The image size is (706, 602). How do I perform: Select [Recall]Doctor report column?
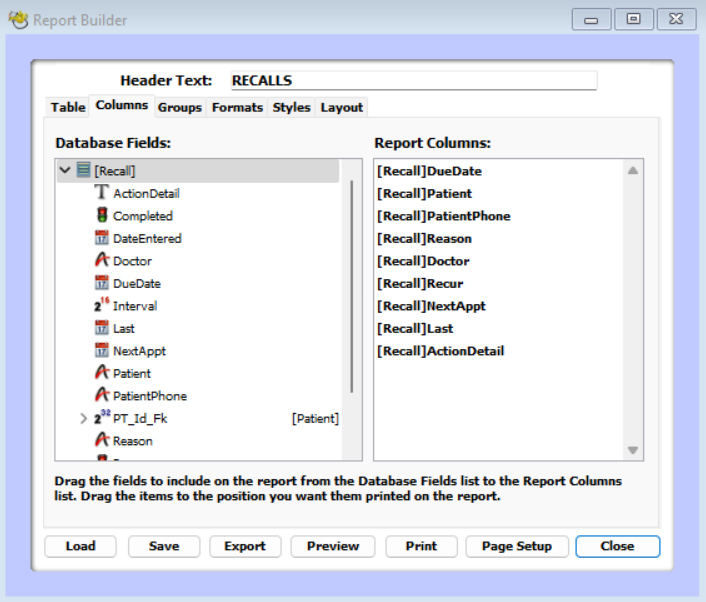(x=423, y=261)
